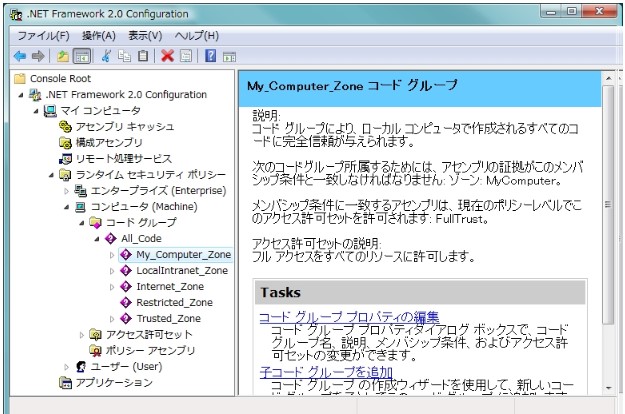Viewport: 625px width, 414px height.
Task: Select the Trusted_Zone tree item
Action: point(169,318)
